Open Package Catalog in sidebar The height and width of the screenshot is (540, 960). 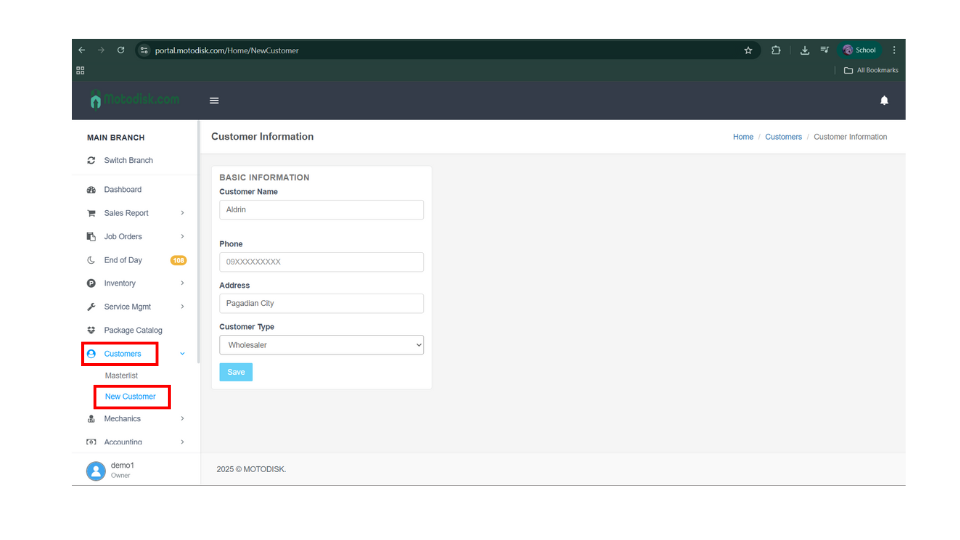(x=132, y=330)
